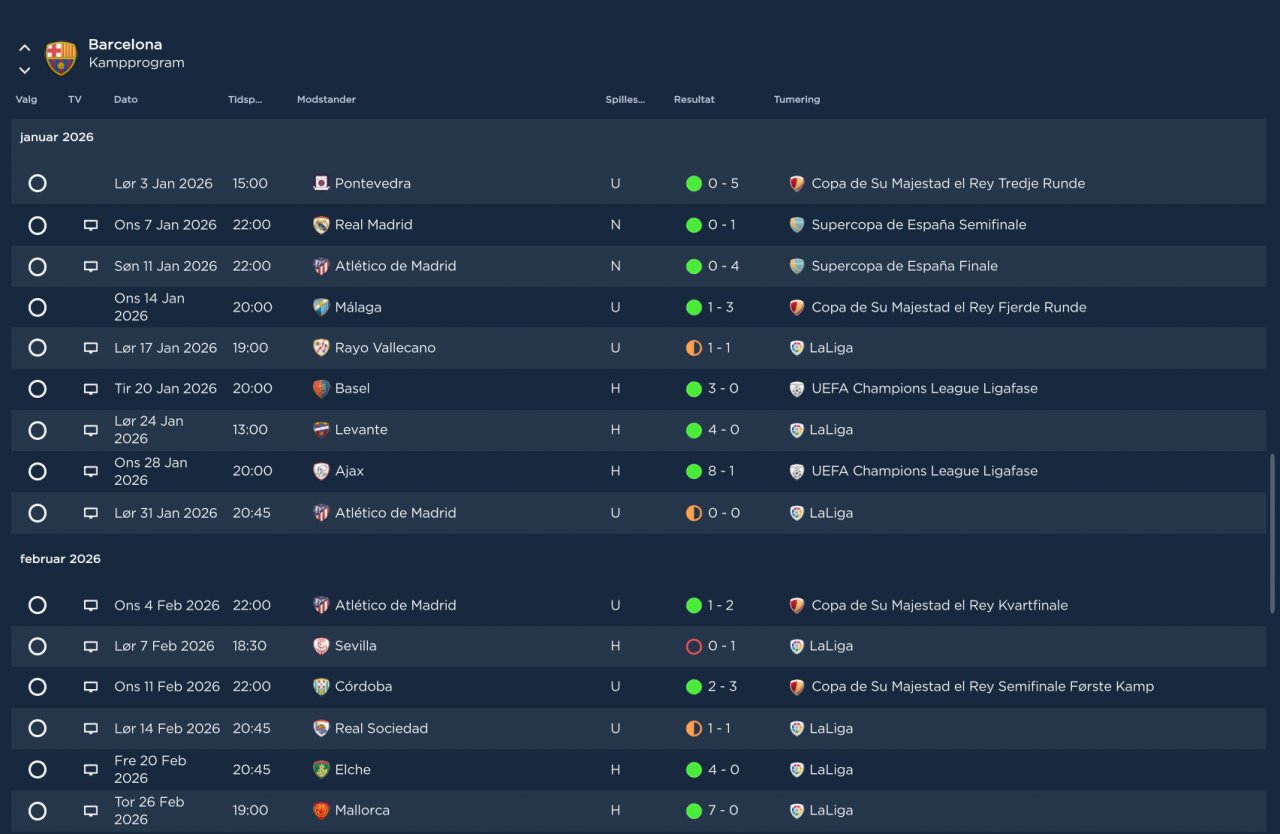Click the Barcelona club name in the header

[x=125, y=44]
